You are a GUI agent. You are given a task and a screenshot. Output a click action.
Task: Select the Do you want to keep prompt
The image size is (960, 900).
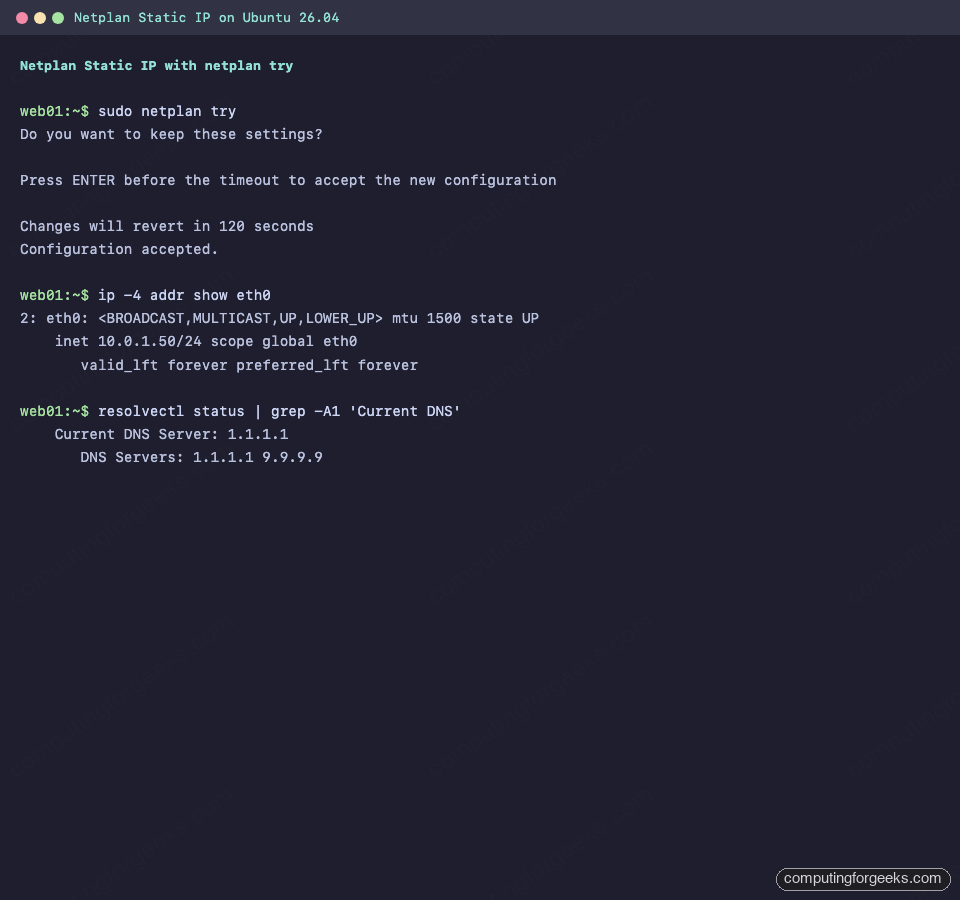[170, 134]
